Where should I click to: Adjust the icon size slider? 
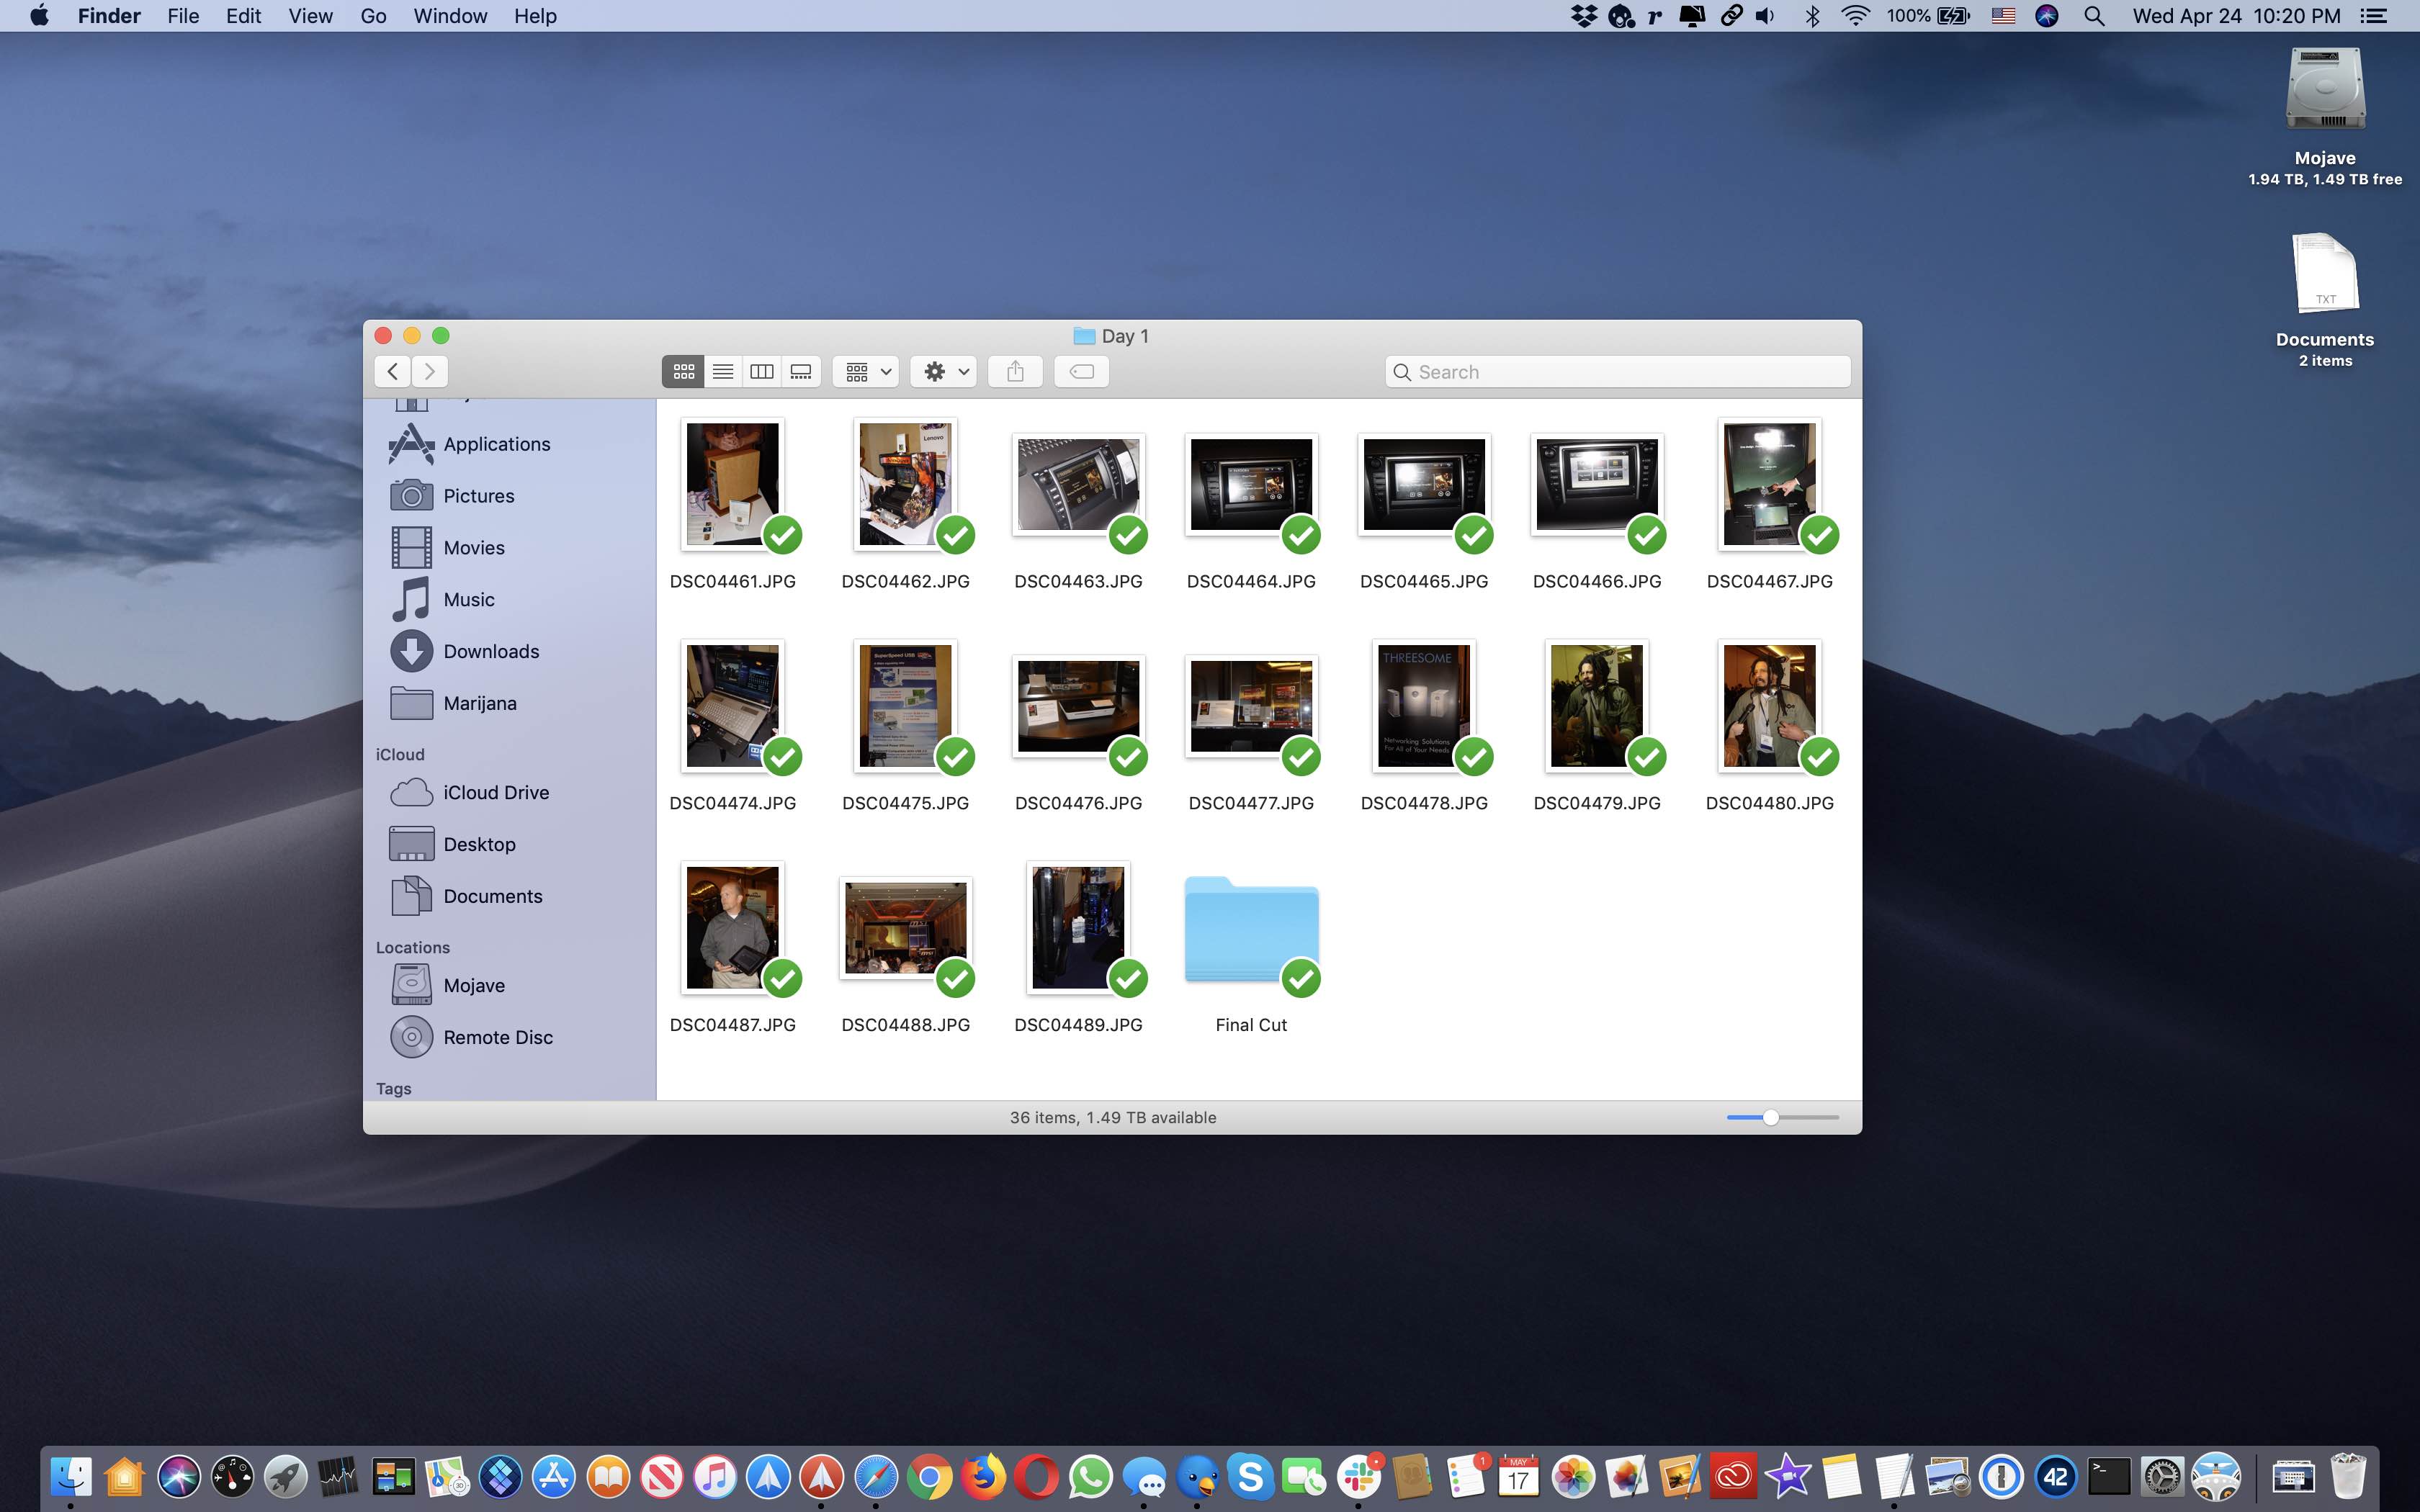(1771, 1117)
